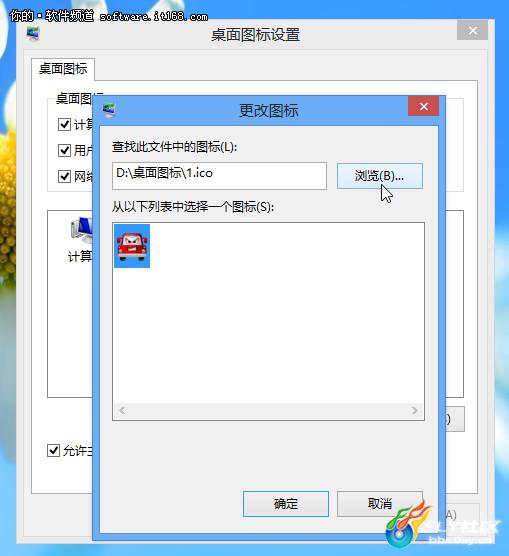509x556 pixels.
Task: Select the computer icon in background preview
Action: (81, 230)
